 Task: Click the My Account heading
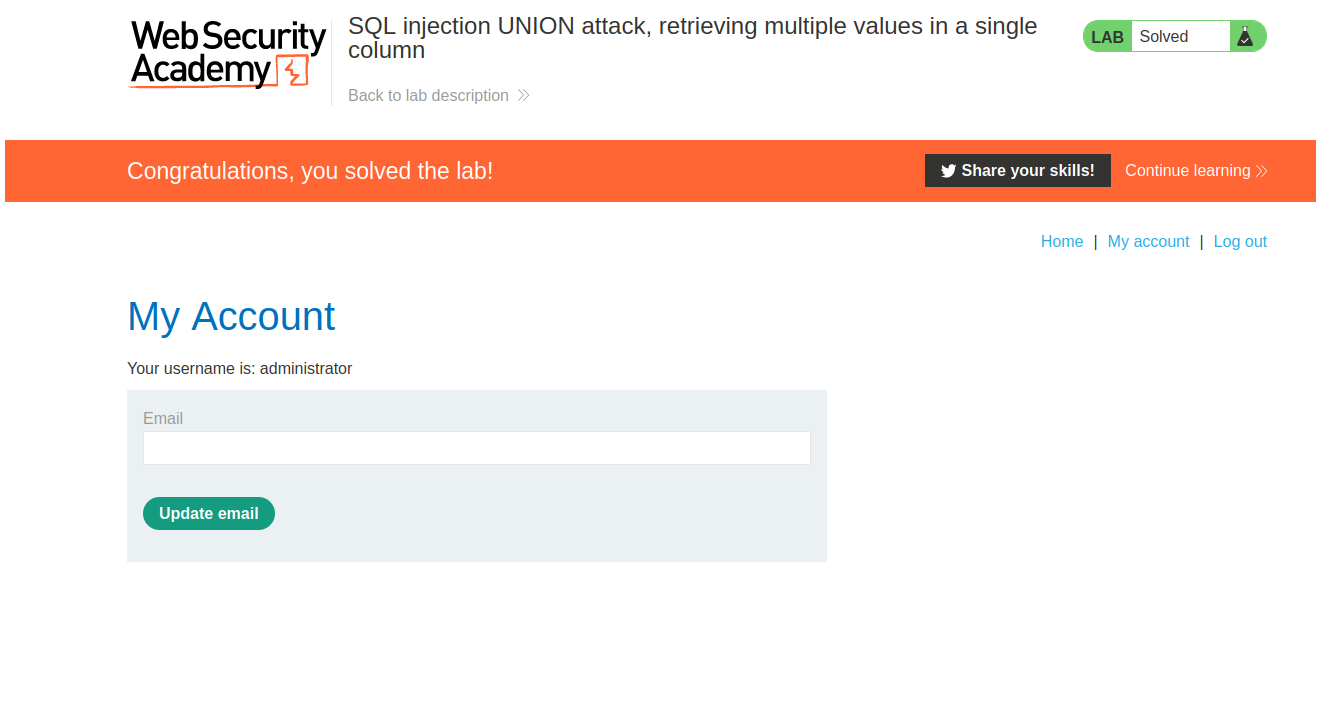pyautogui.click(x=231, y=317)
